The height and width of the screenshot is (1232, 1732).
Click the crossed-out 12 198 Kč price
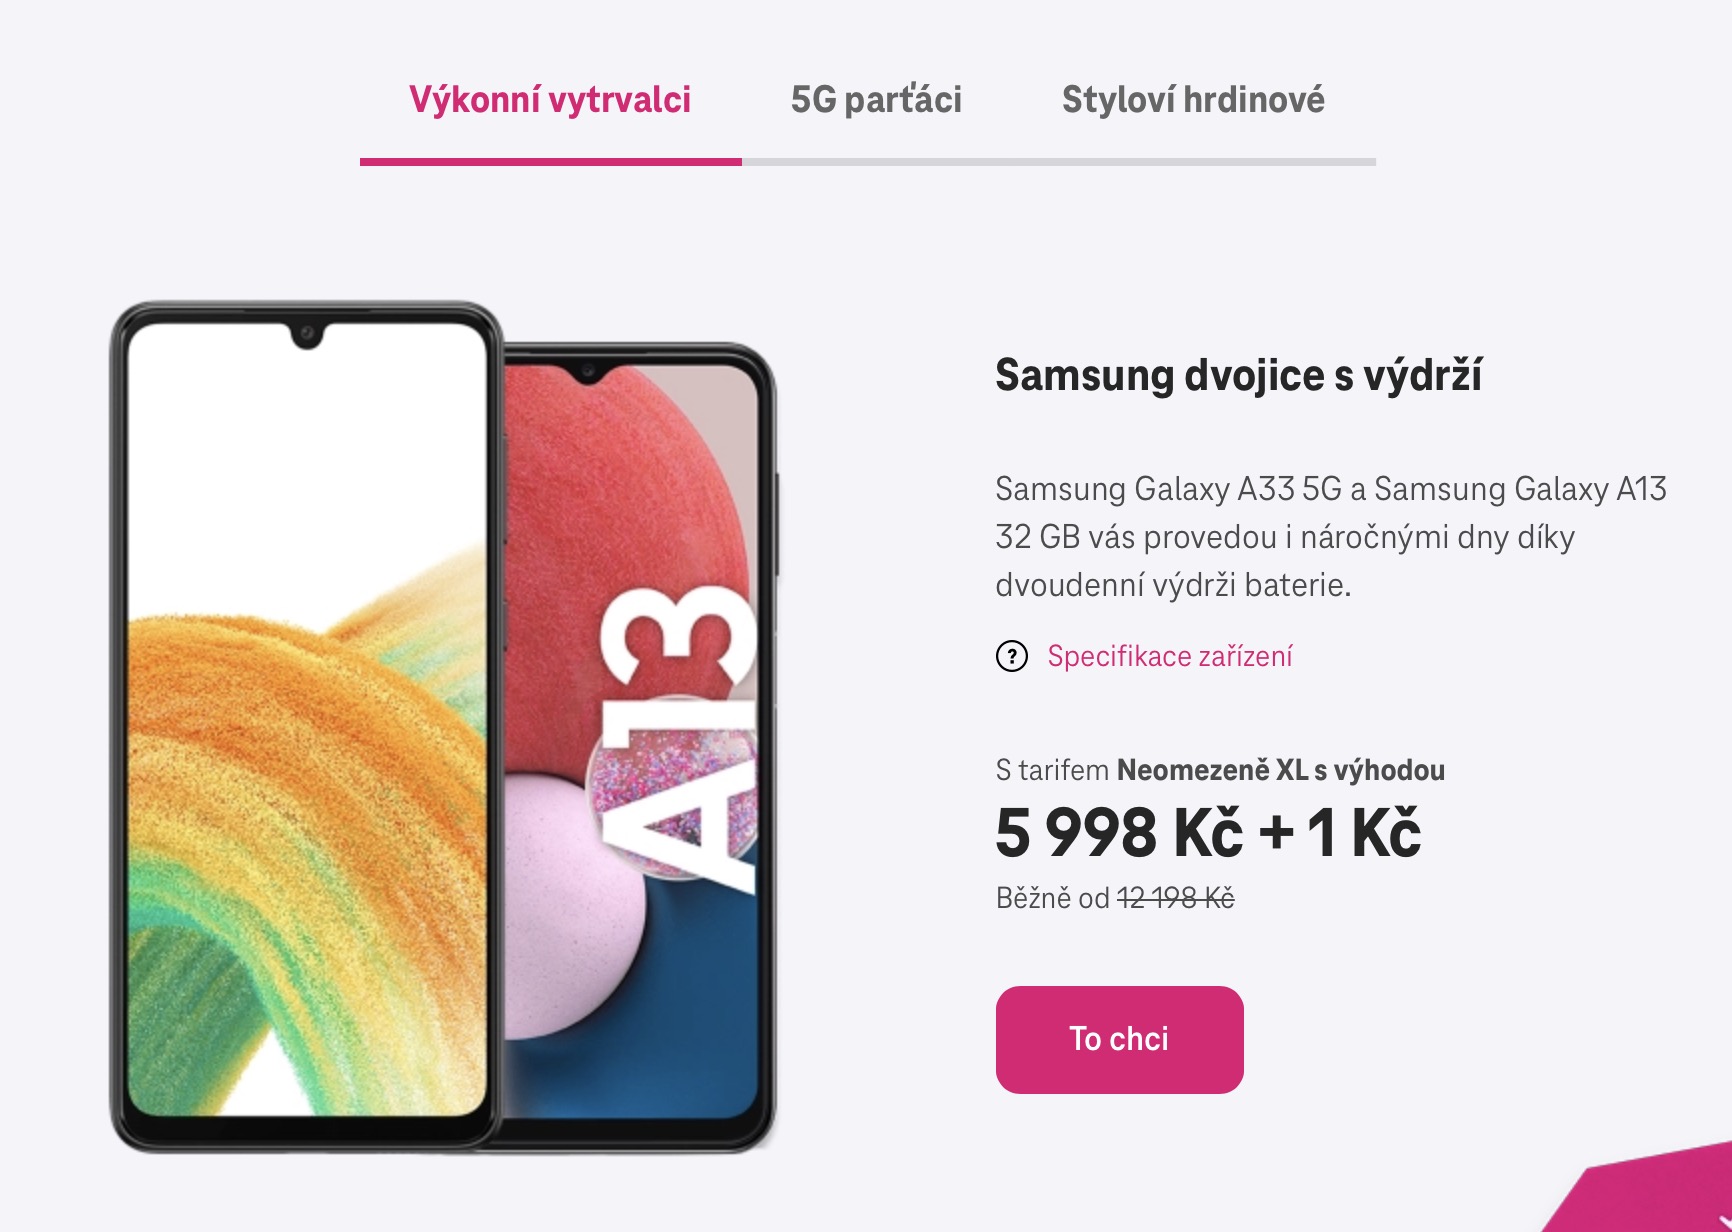tap(1175, 898)
